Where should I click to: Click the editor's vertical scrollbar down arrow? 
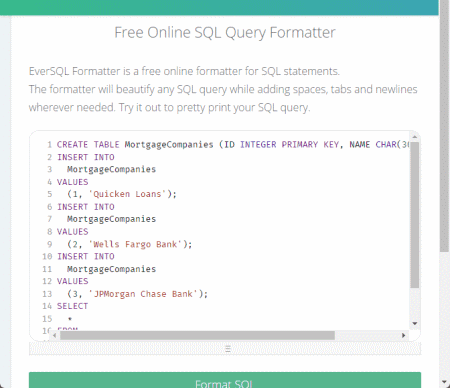click(x=415, y=324)
